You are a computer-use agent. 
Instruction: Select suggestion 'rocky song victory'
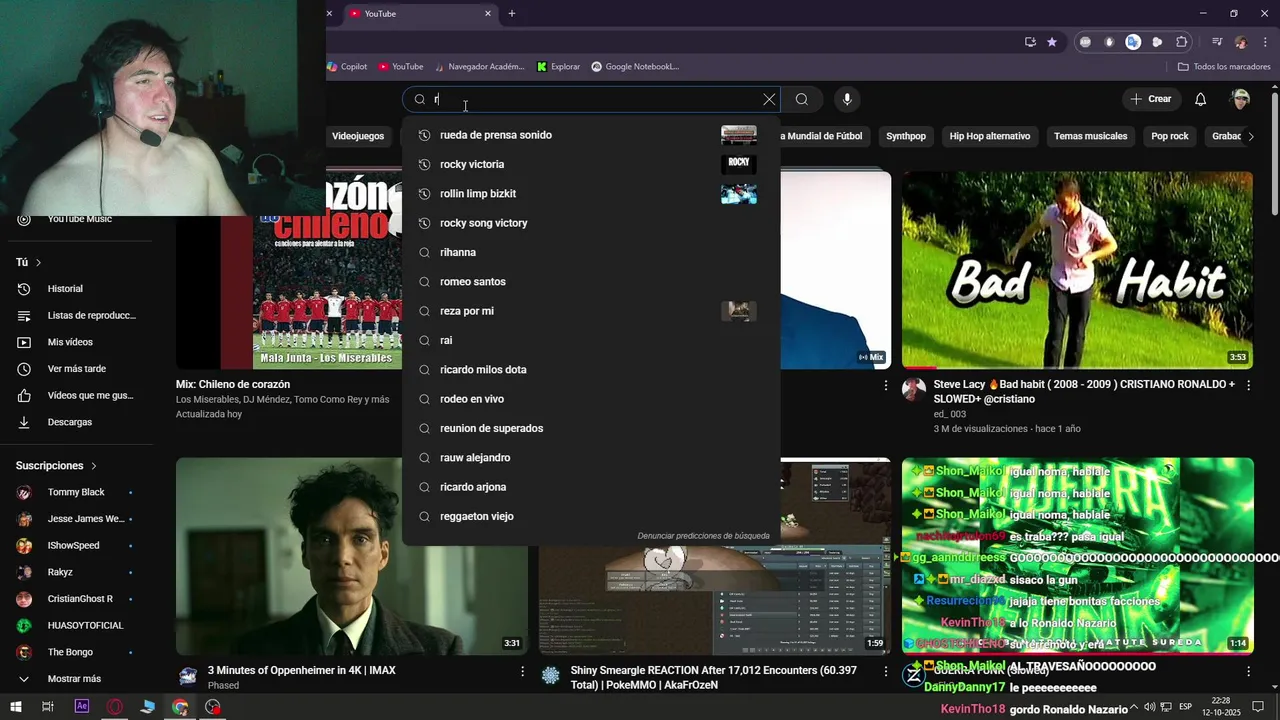(x=591, y=223)
